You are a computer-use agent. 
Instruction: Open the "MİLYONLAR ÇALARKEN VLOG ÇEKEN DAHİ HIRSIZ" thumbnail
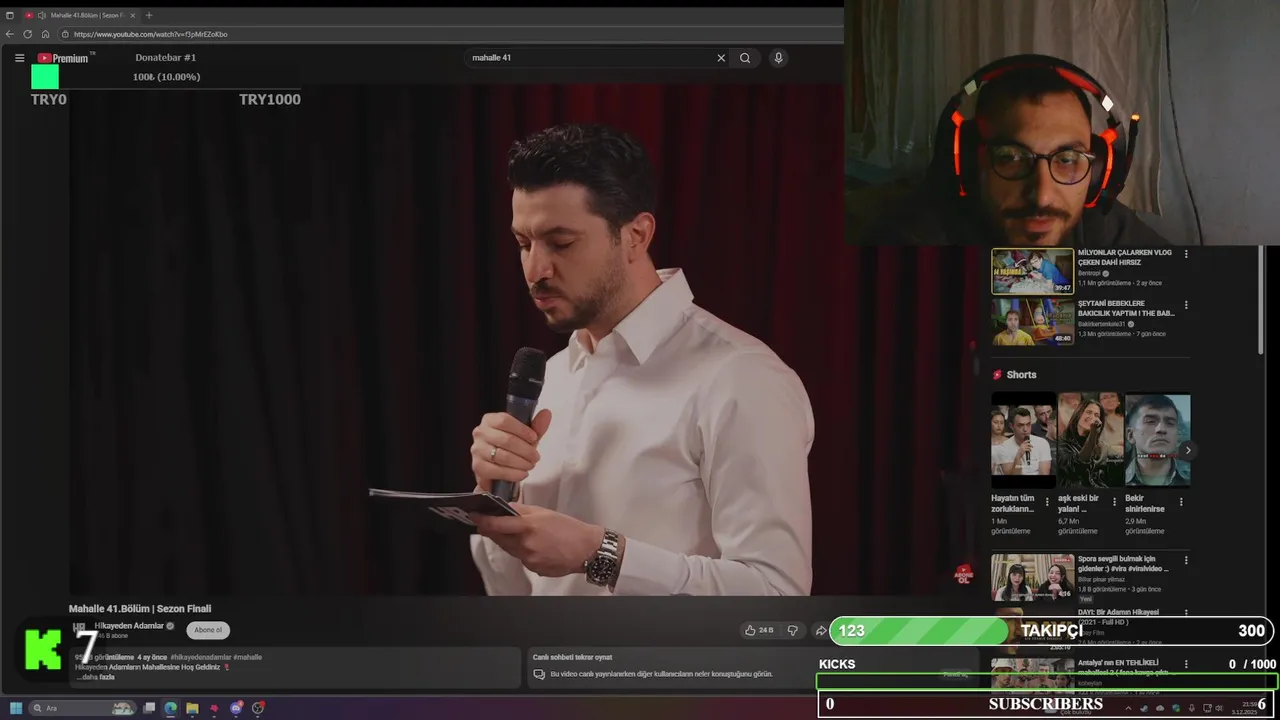[1033, 271]
